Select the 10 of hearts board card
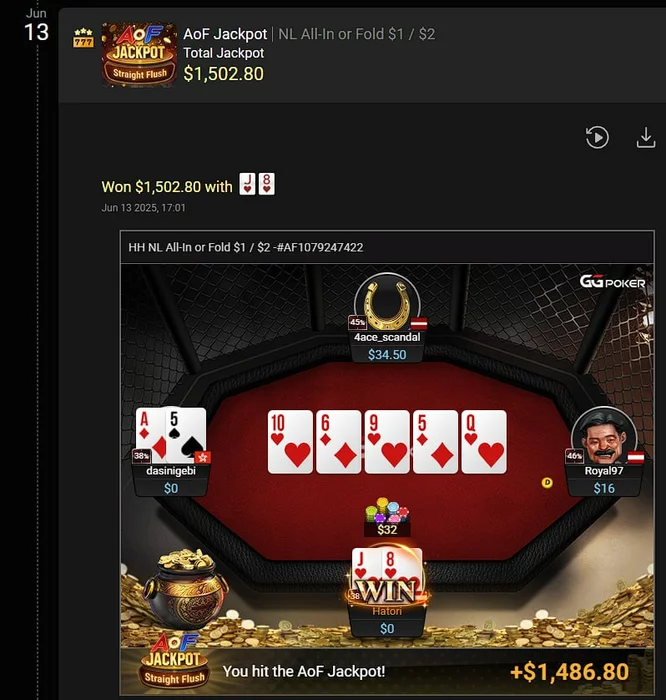 (x=290, y=442)
